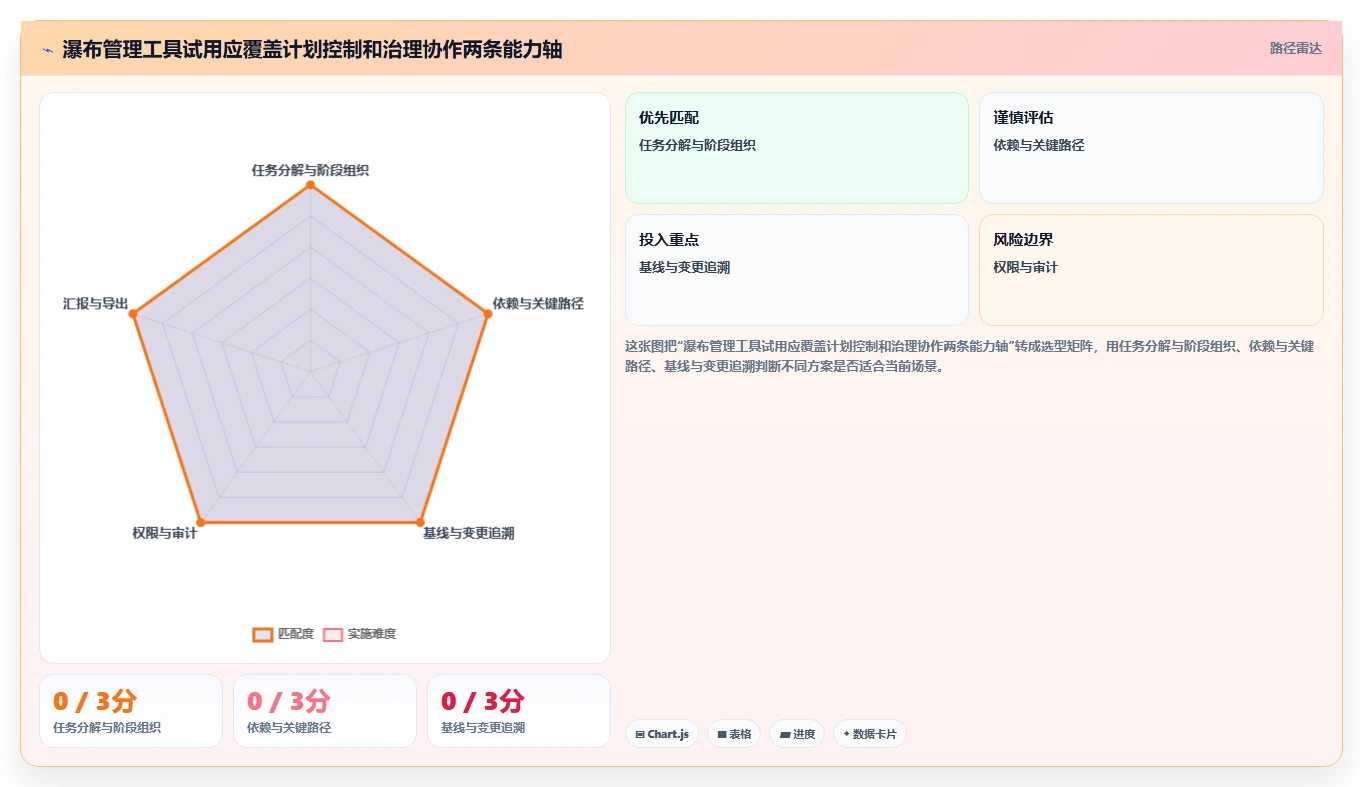
Task: Toggle the 实施难度 legend entry
Action: [360, 634]
